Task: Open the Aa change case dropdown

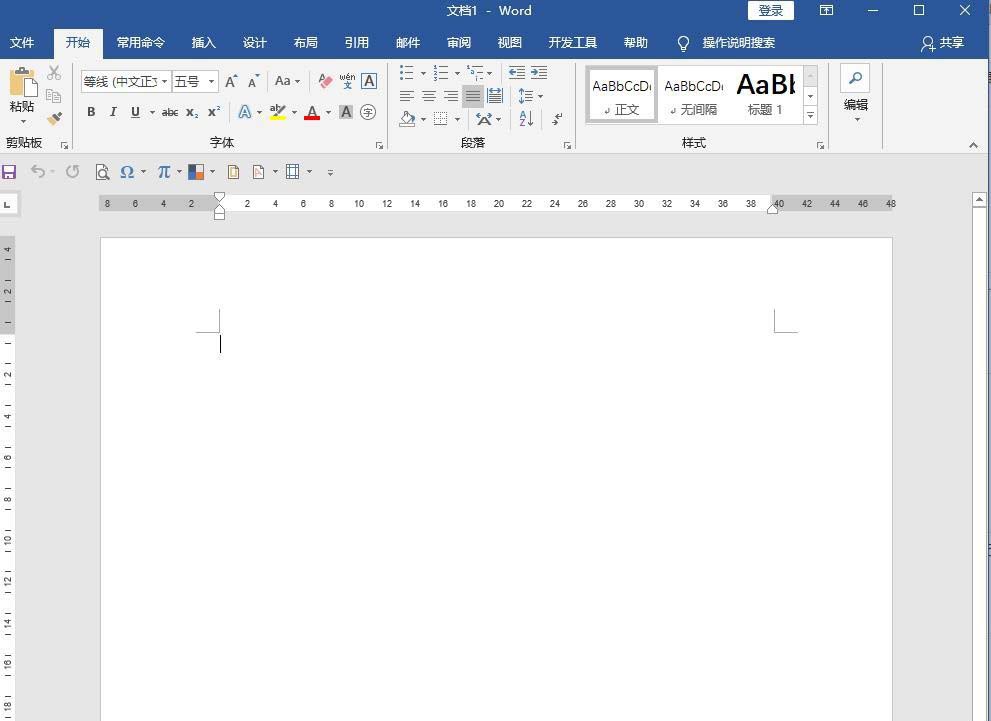Action: 287,81
